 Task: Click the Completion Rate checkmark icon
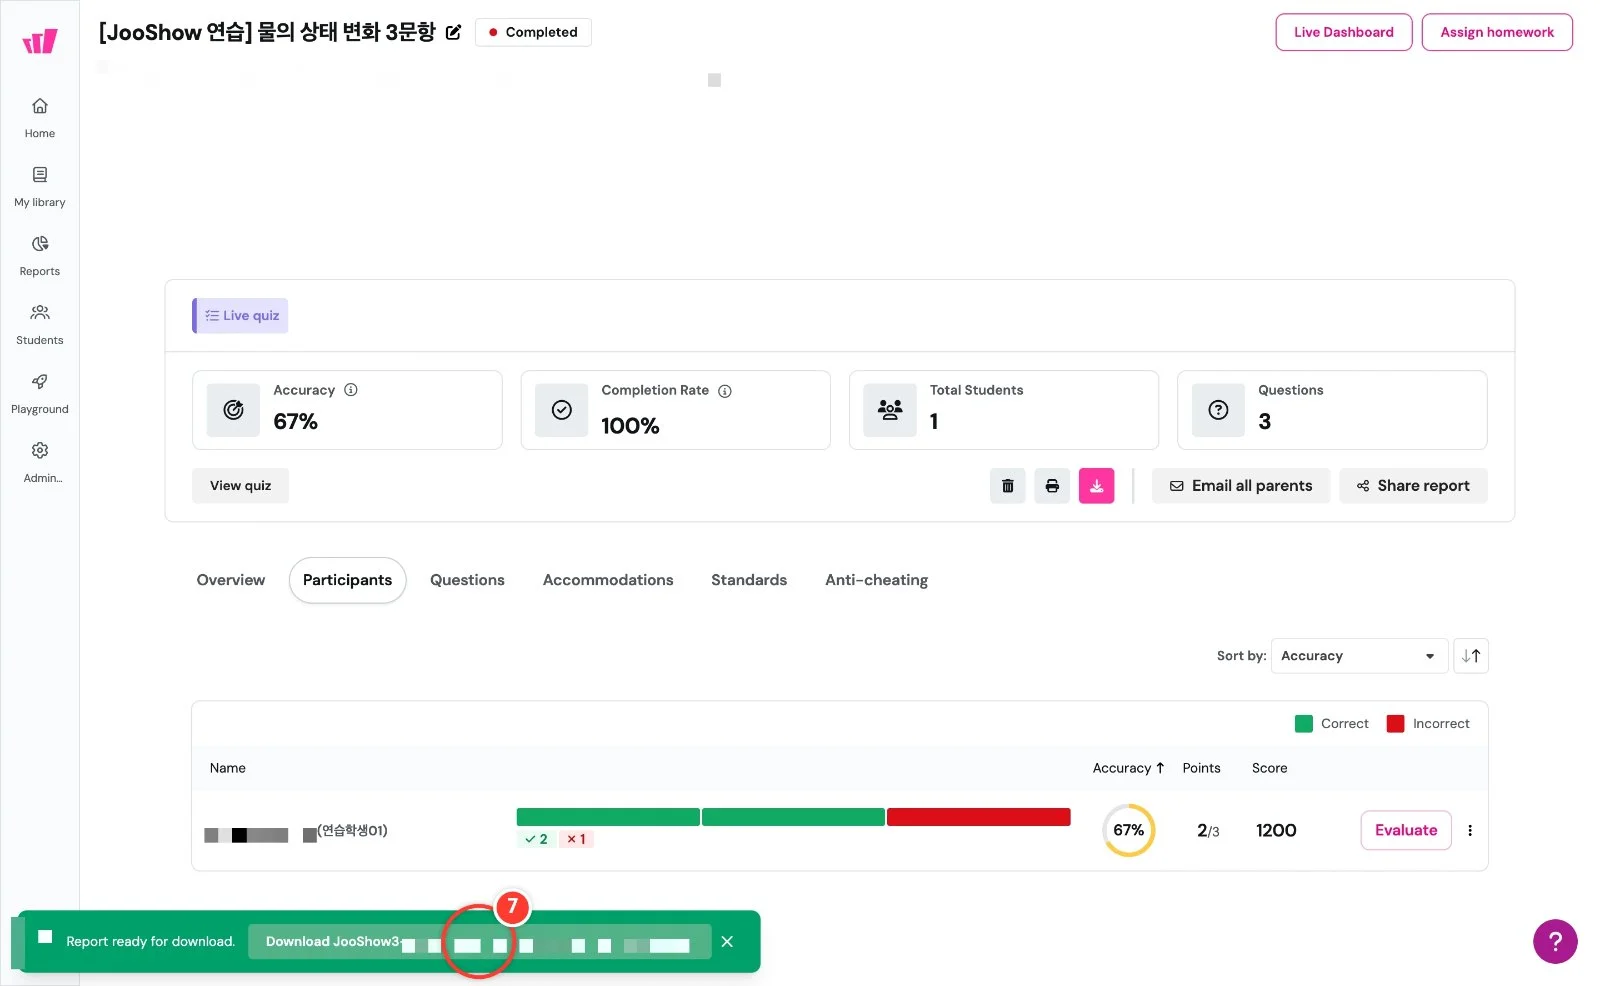coord(562,410)
